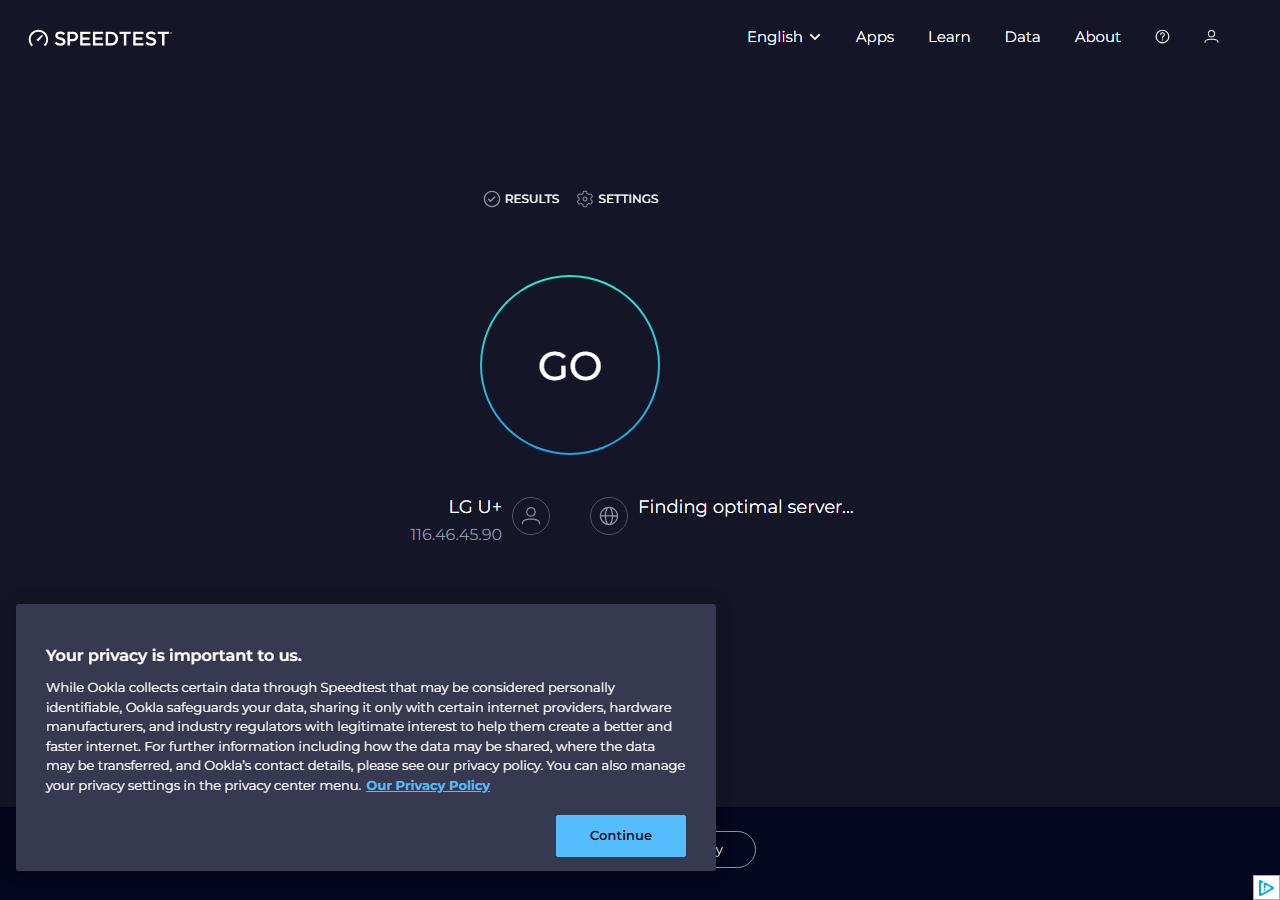This screenshot has height=900, width=1280.
Task: Click the help question mark icon
Action: click(x=1162, y=37)
